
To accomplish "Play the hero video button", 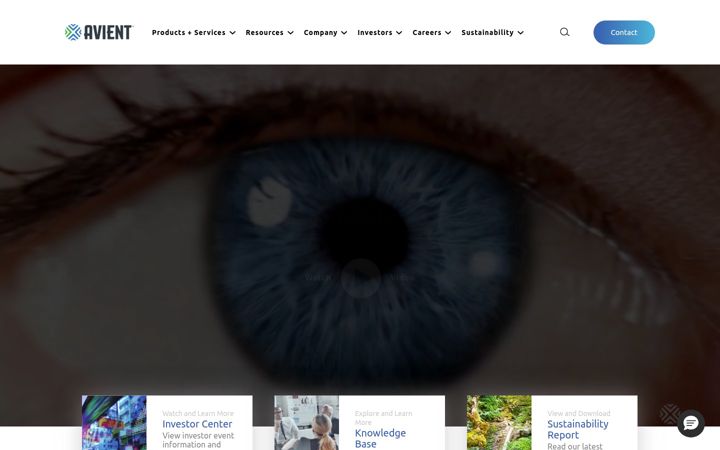I will (361, 278).
